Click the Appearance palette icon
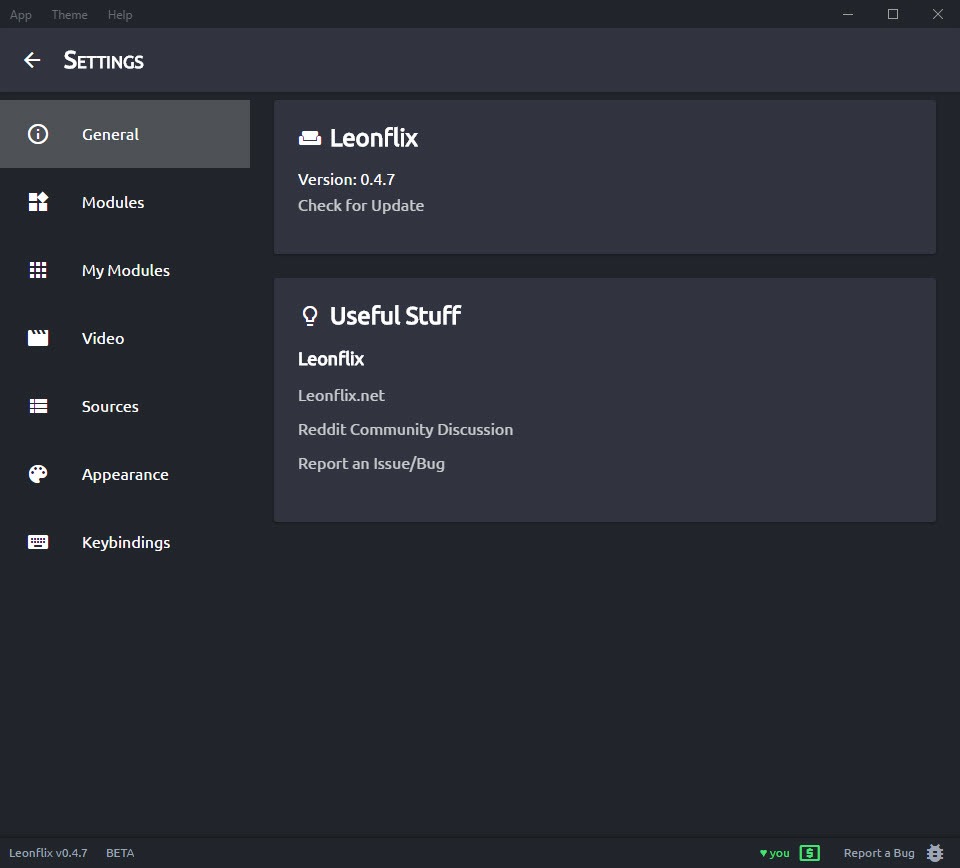This screenshot has height=868, width=960. click(38, 474)
